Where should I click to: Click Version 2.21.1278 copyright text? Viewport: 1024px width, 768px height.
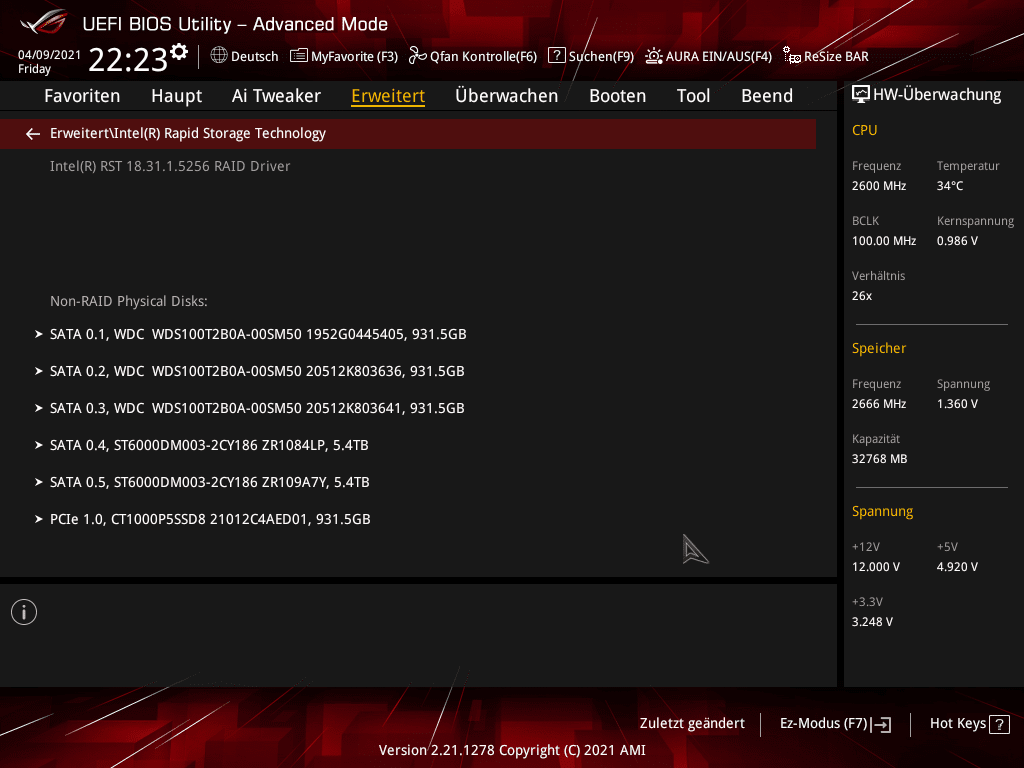coord(512,750)
